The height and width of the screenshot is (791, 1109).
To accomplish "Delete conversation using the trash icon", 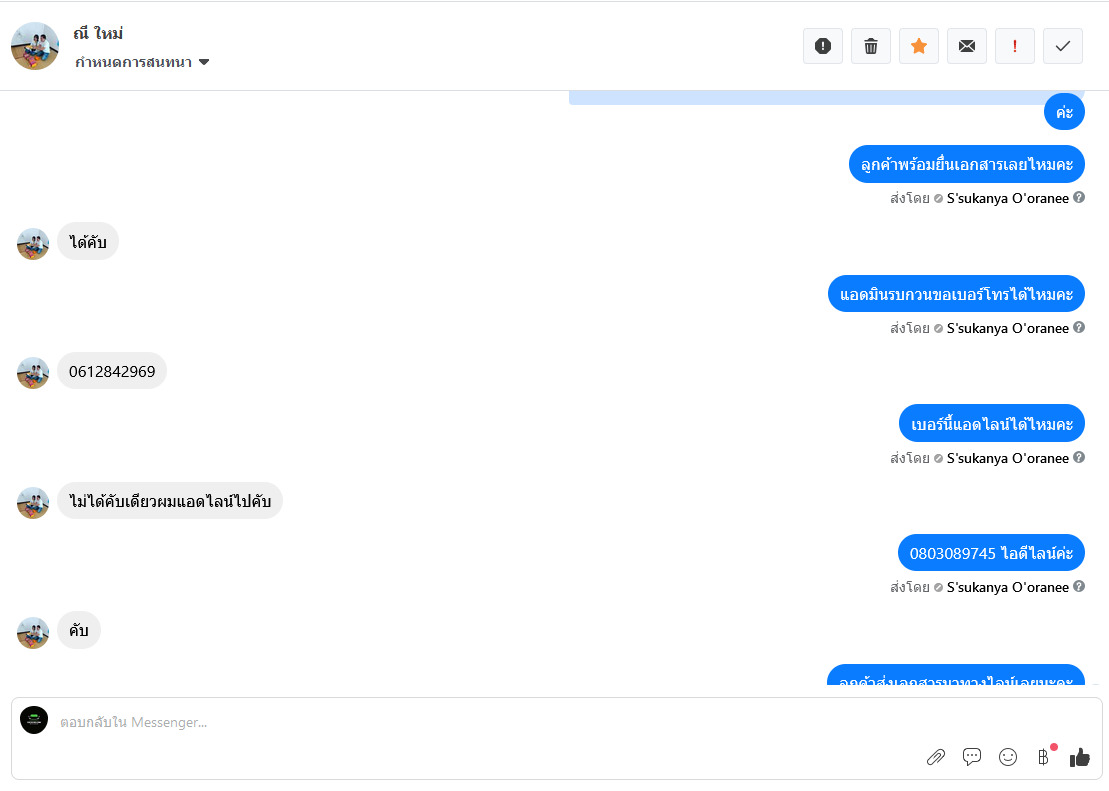I will [871, 46].
